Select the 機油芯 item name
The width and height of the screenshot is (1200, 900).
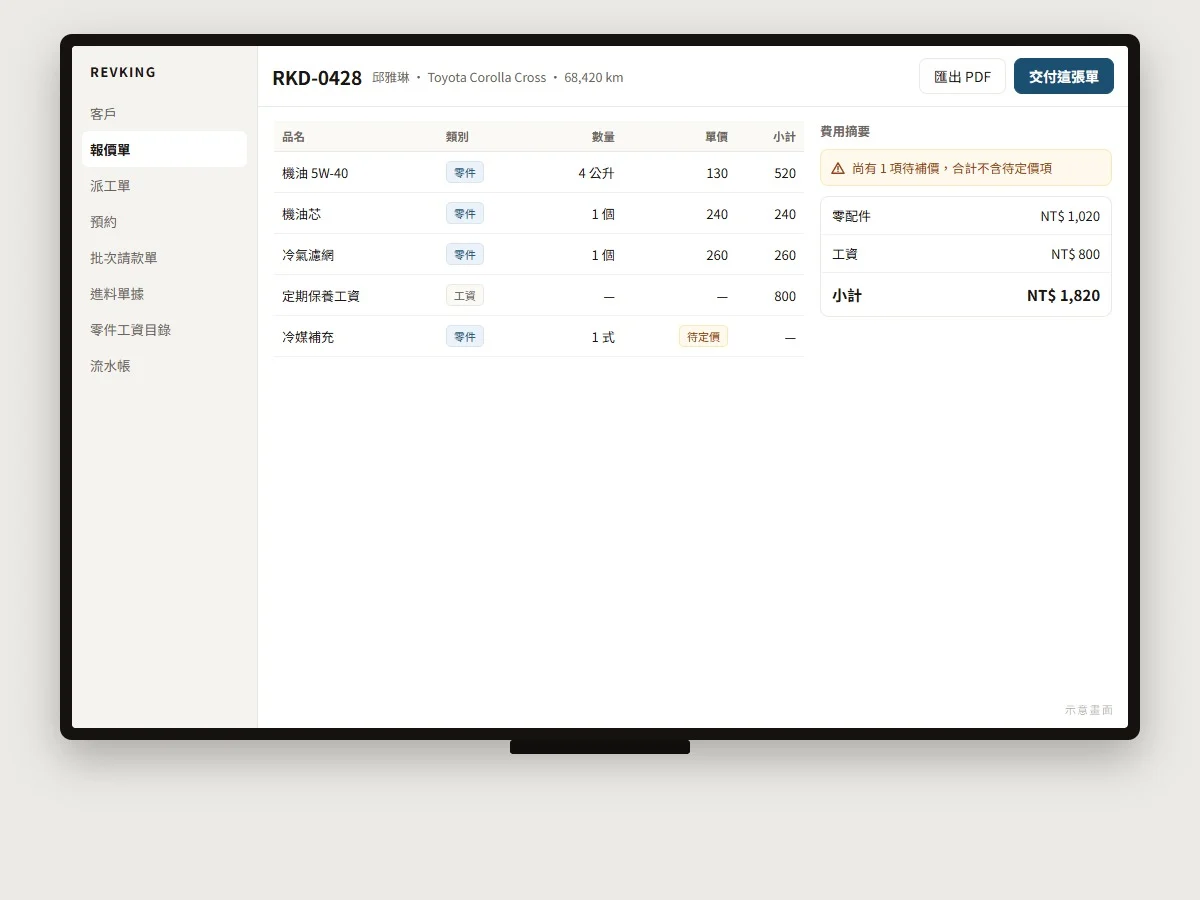[x=302, y=214]
